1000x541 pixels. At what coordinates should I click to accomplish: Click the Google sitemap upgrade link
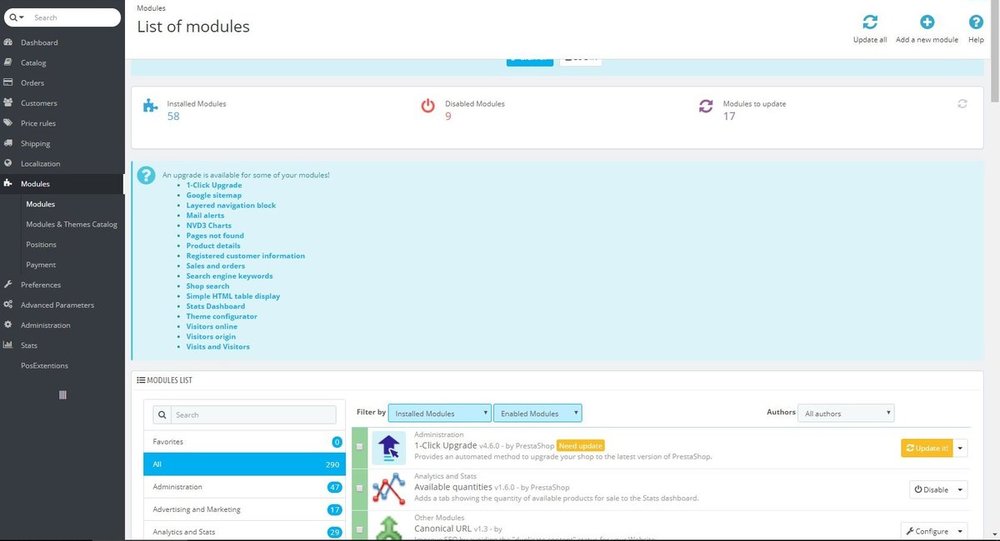click(x=214, y=195)
